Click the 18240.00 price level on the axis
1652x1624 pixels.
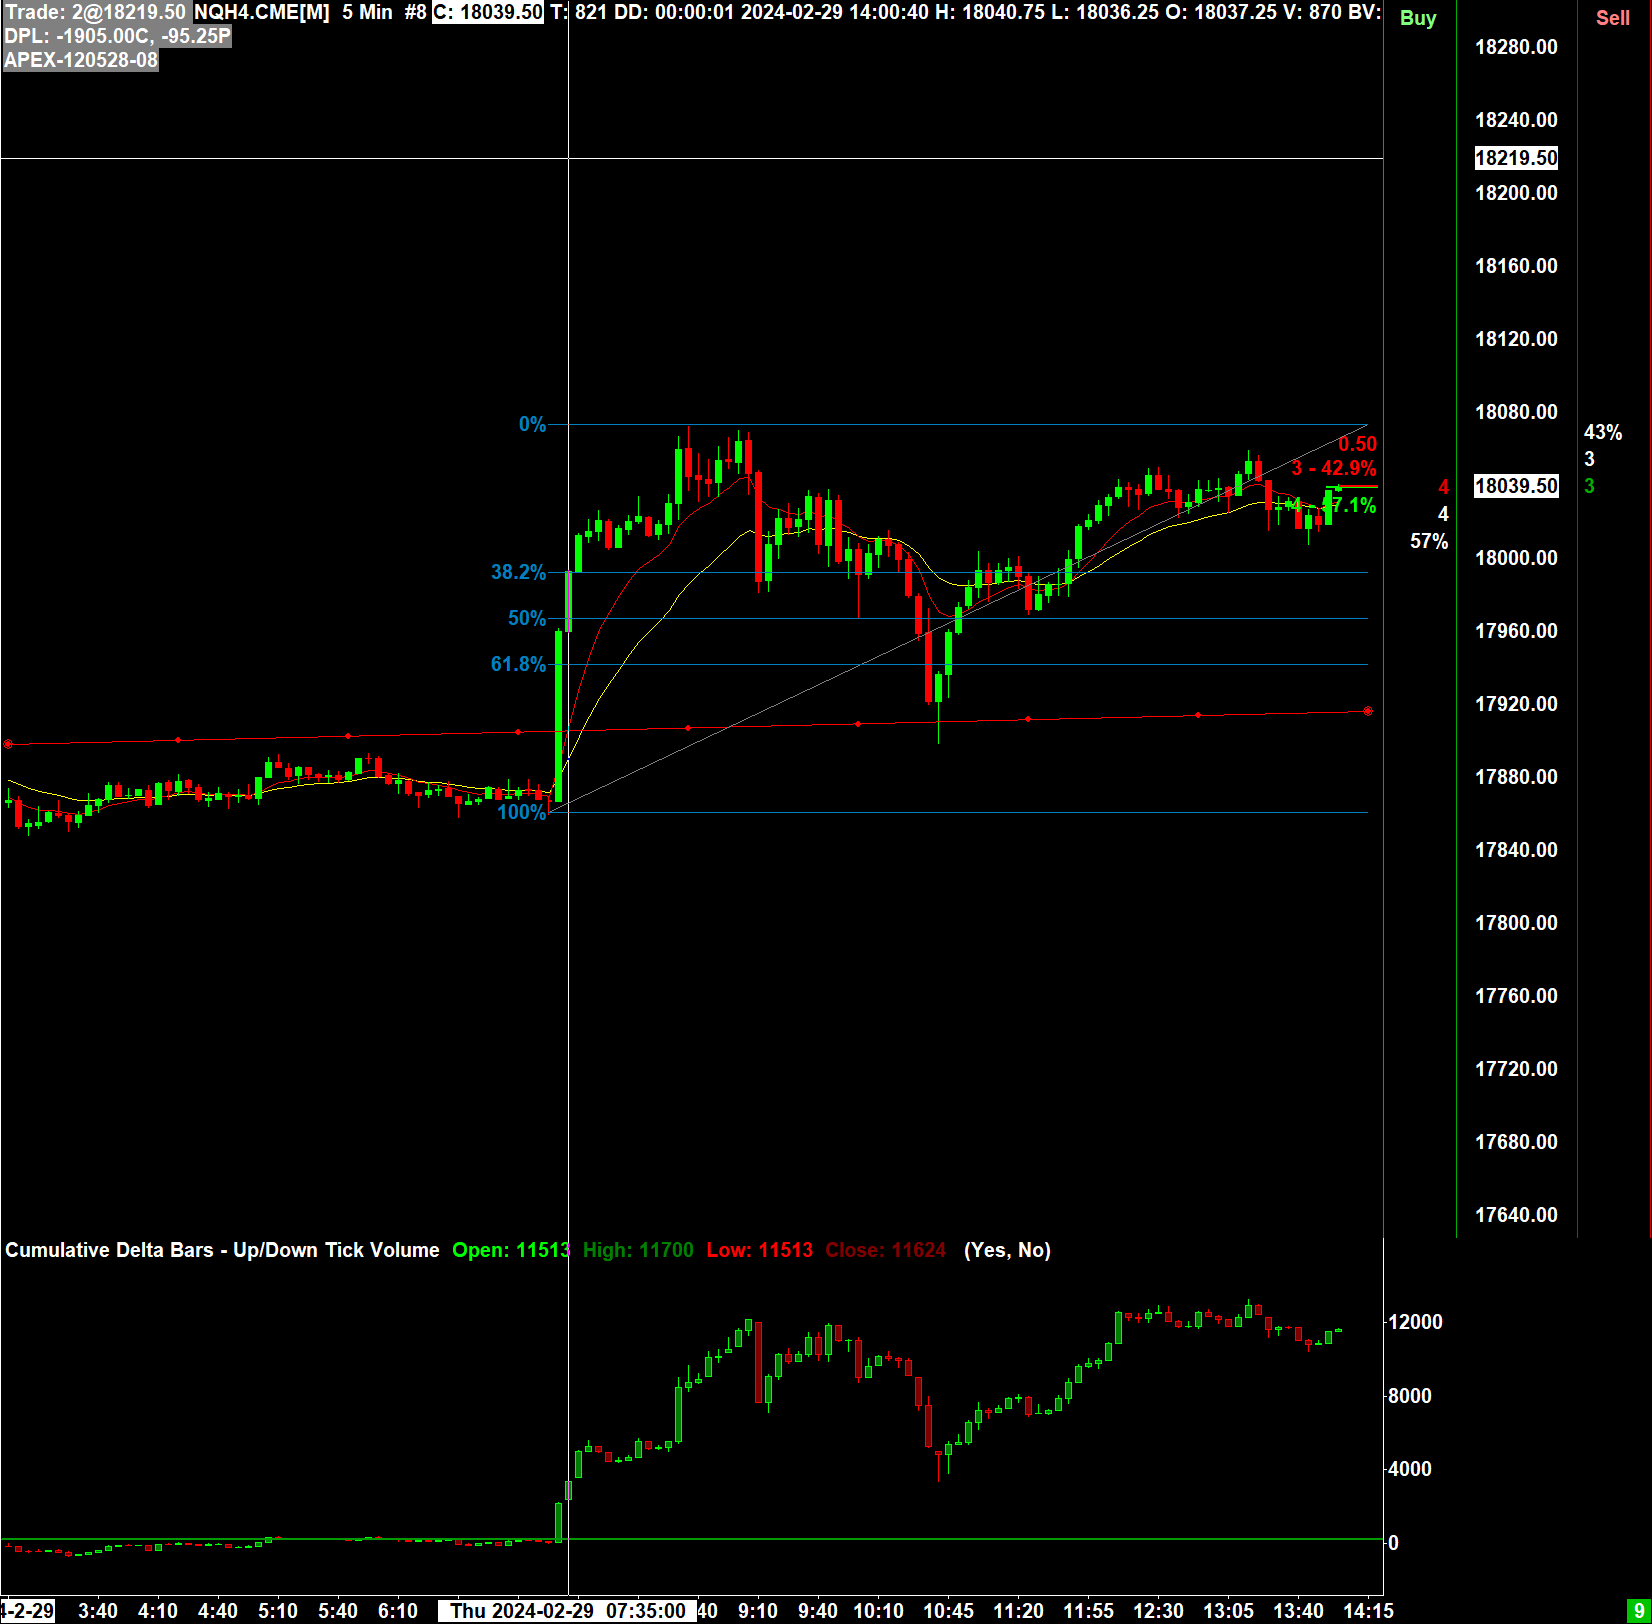[x=1516, y=120]
